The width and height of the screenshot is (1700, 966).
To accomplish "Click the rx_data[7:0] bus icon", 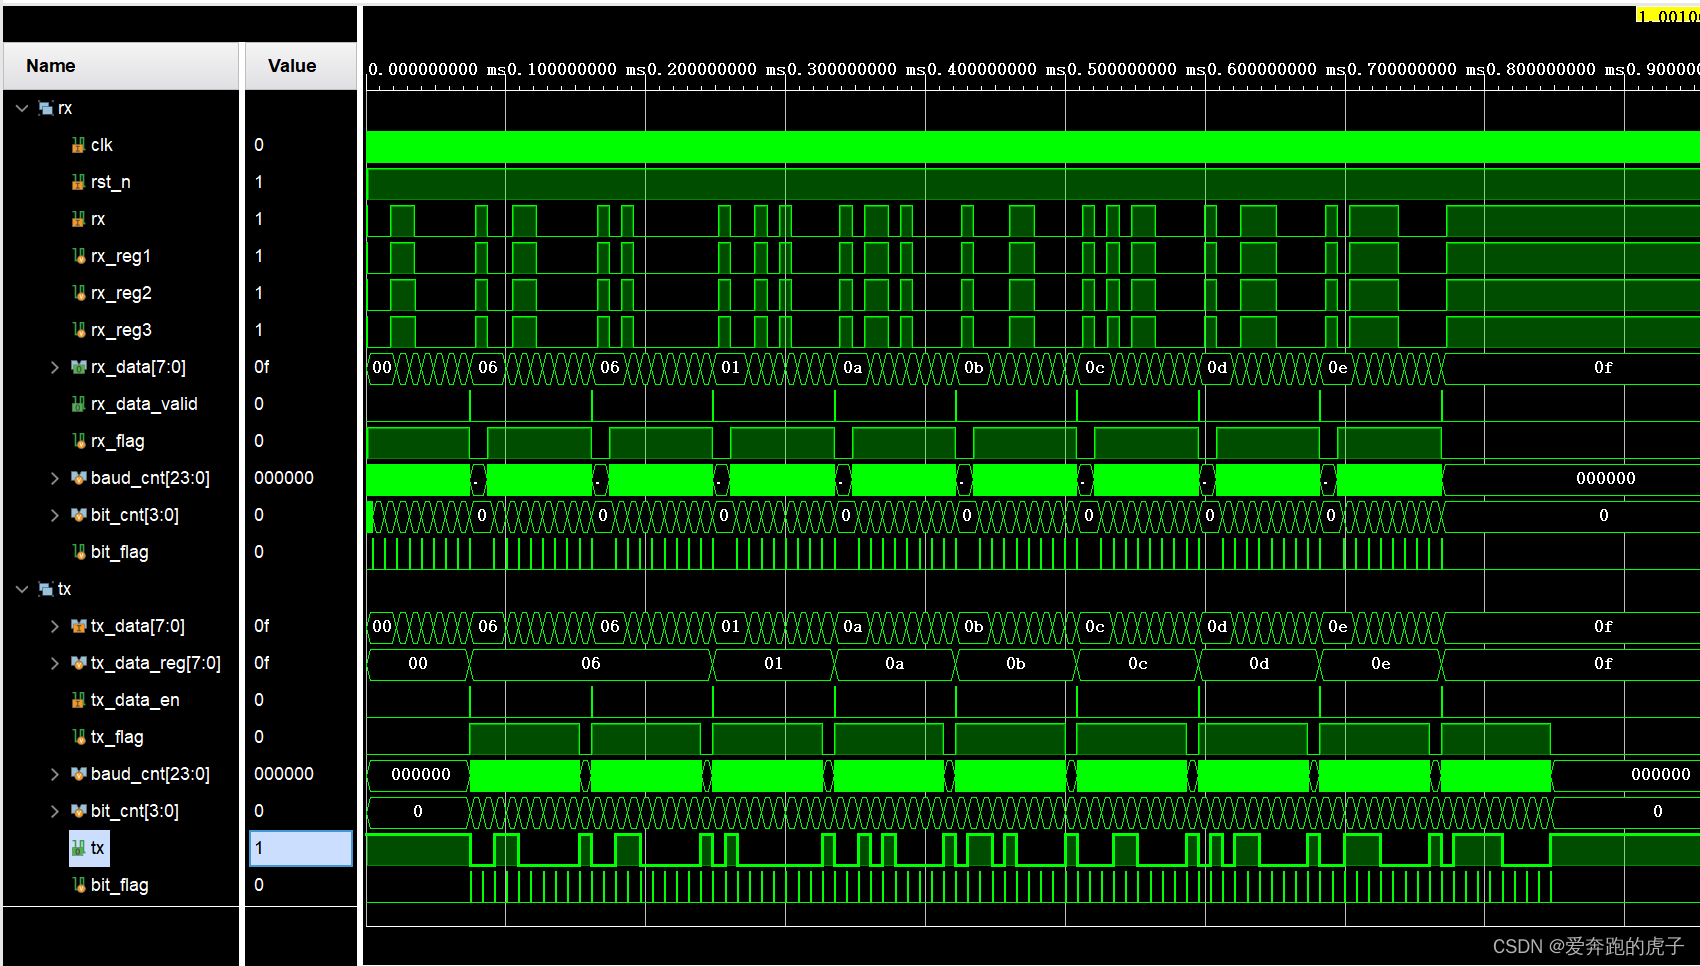I will [78, 367].
